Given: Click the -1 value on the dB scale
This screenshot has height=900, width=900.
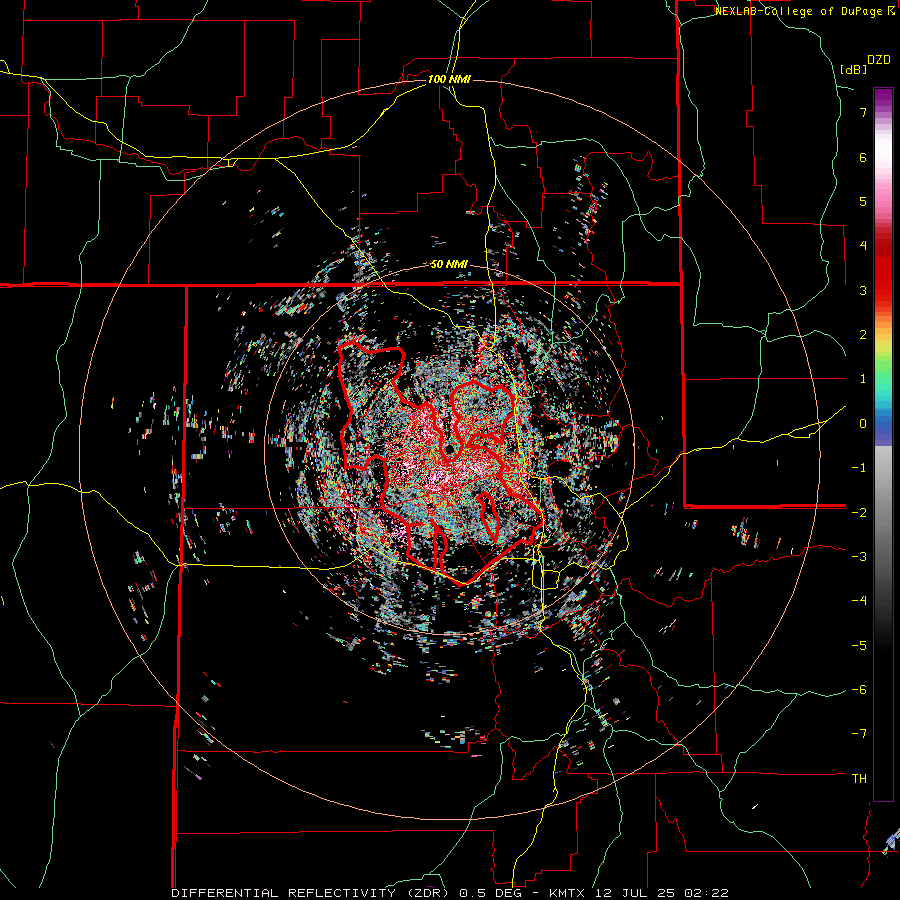Looking at the screenshot, I should click(859, 468).
